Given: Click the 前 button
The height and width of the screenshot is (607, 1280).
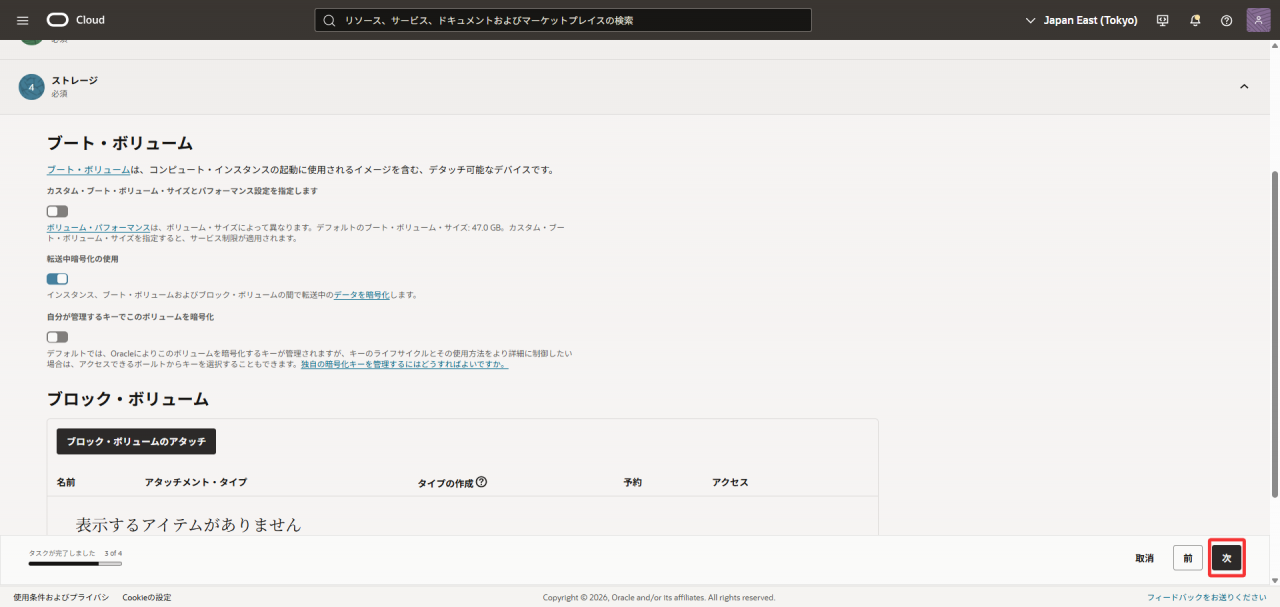Looking at the screenshot, I should (x=1188, y=558).
